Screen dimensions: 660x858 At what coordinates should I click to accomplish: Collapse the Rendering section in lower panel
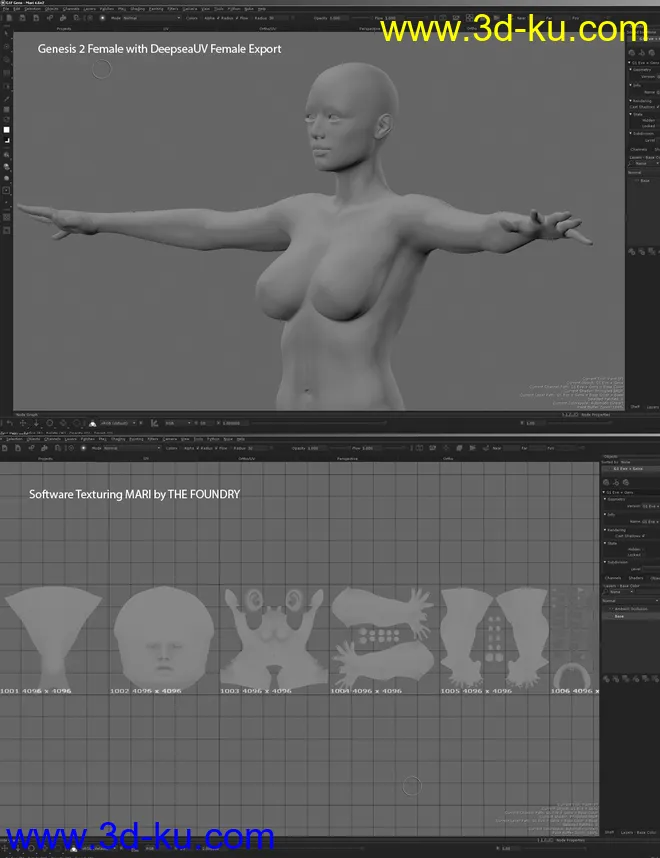(603, 530)
